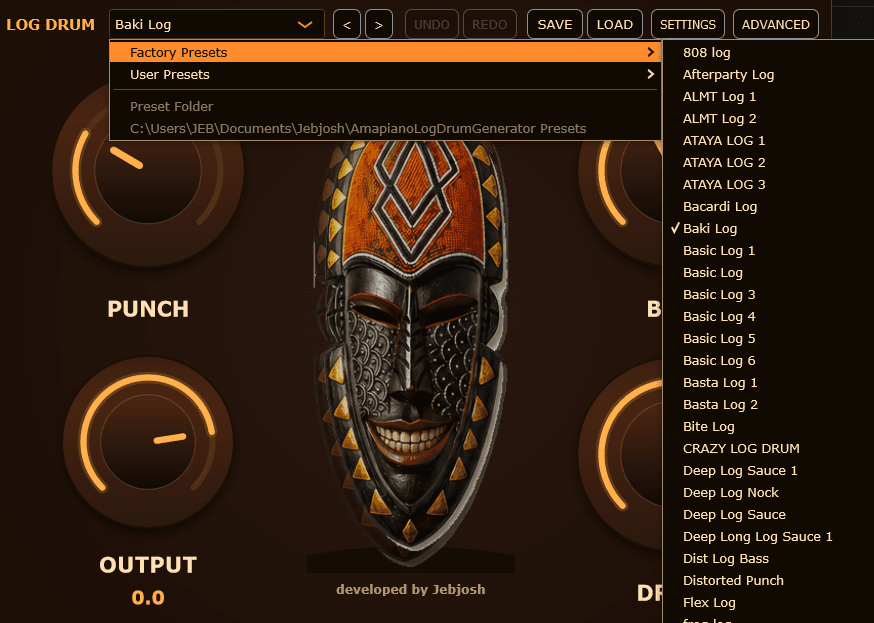874x623 pixels.
Task: Select the Bite Log preset
Action: coord(769,427)
